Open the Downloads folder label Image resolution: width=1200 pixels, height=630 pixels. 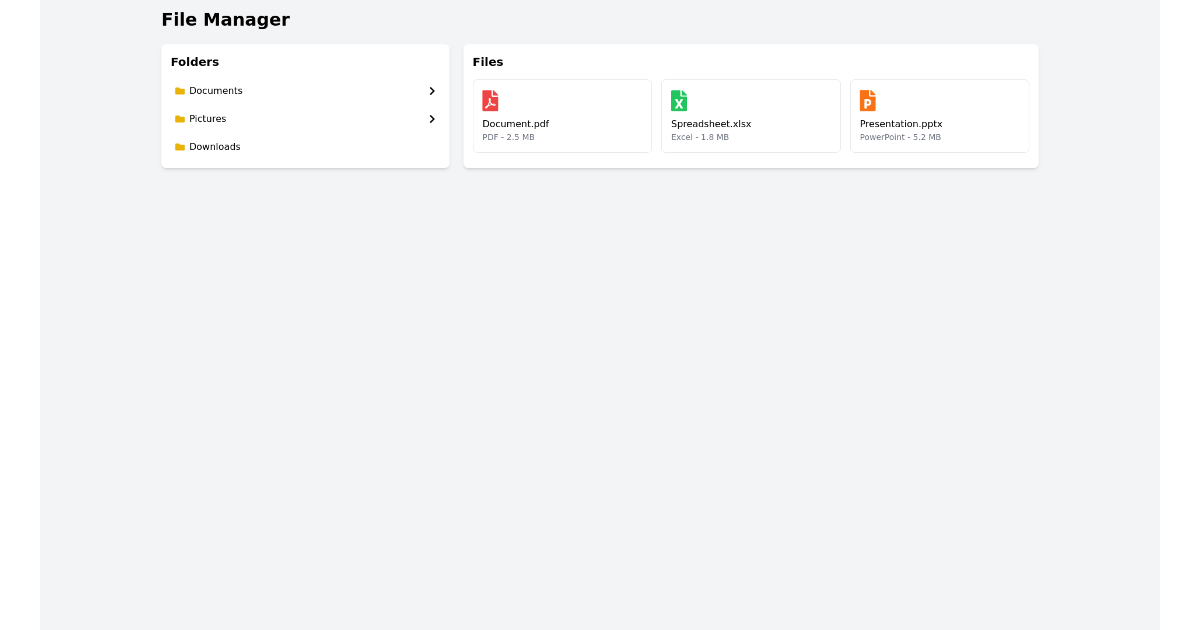215,147
